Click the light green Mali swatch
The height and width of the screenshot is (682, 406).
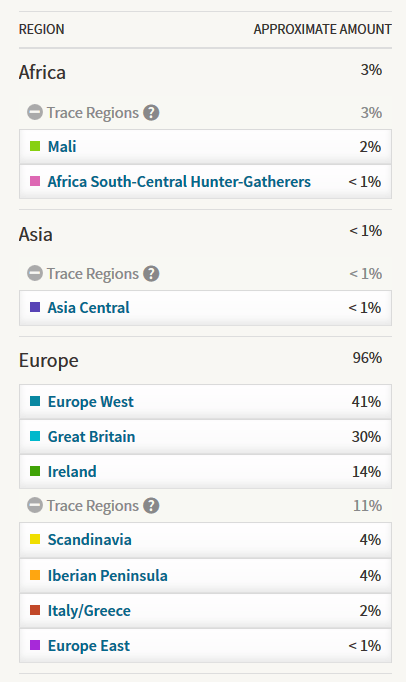tap(35, 146)
